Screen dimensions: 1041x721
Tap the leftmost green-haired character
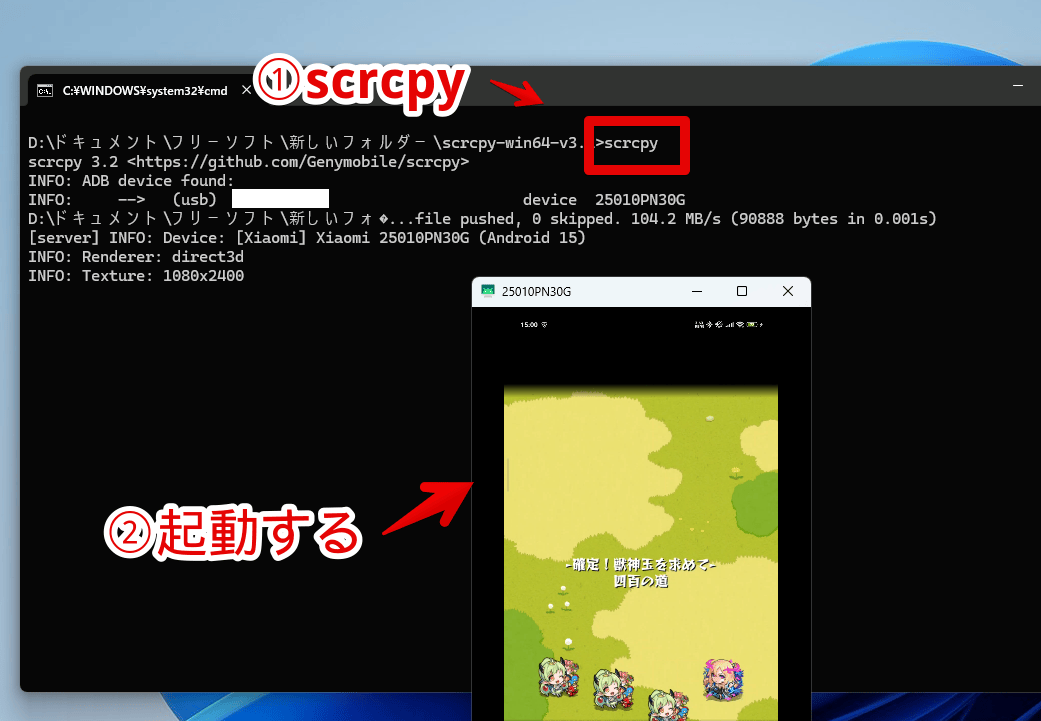(558, 677)
